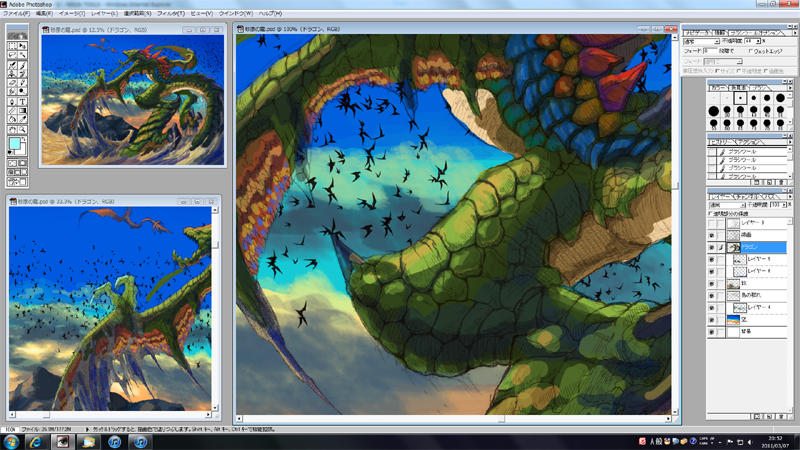Open the Layers palette blend mode dropdown
800x450 pixels.
(x=742, y=205)
